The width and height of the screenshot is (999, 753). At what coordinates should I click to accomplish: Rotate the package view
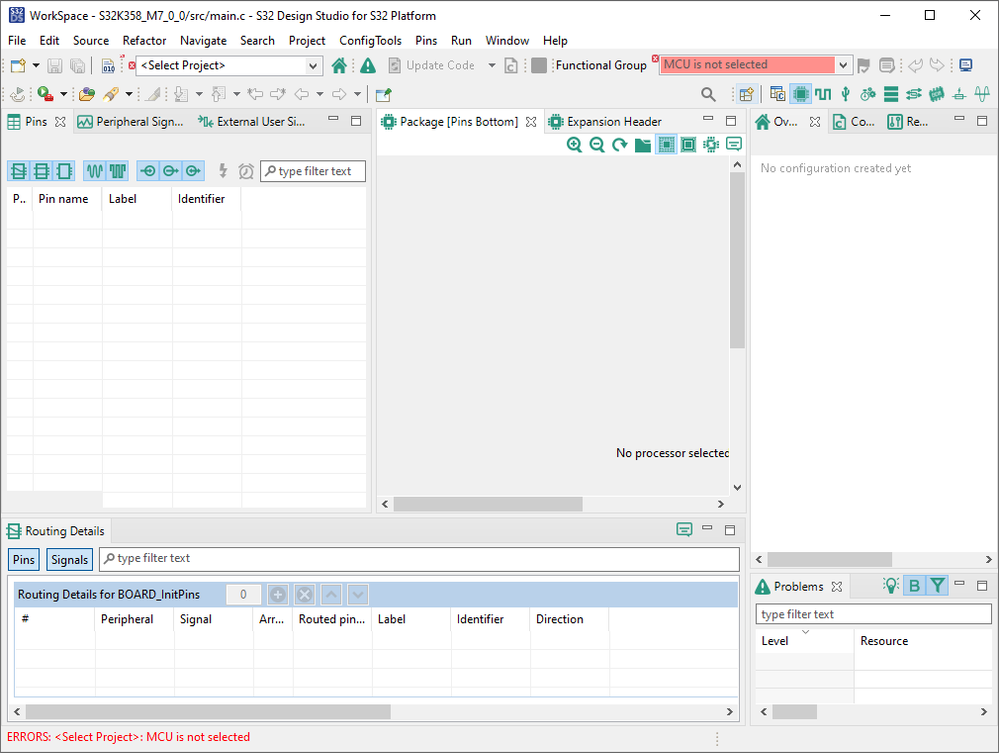pyautogui.click(x=620, y=145)
